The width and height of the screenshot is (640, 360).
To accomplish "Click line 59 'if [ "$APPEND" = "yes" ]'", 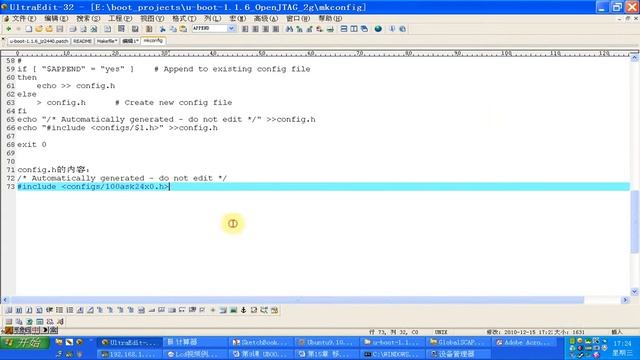I will 76,69.
